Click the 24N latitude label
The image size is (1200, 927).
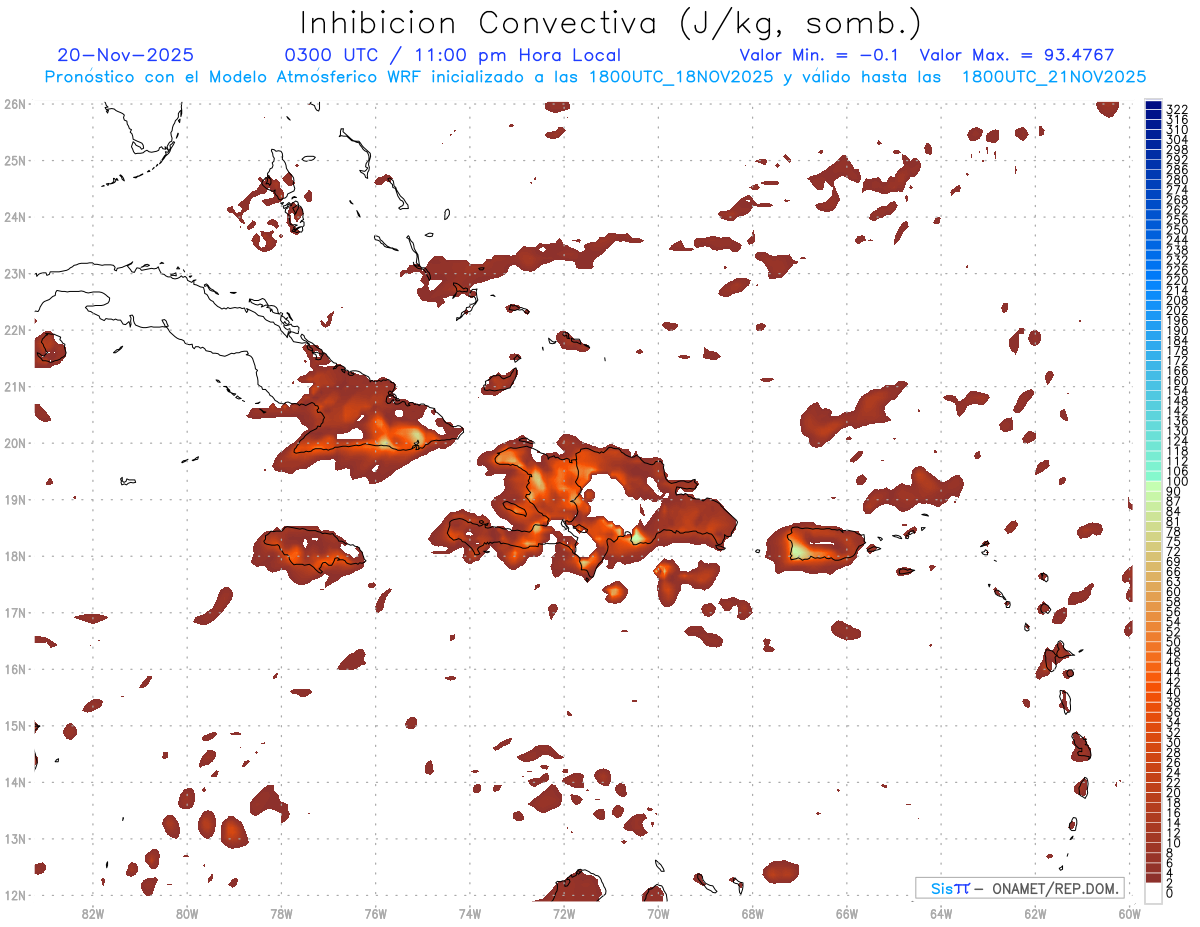click(15, 216)
